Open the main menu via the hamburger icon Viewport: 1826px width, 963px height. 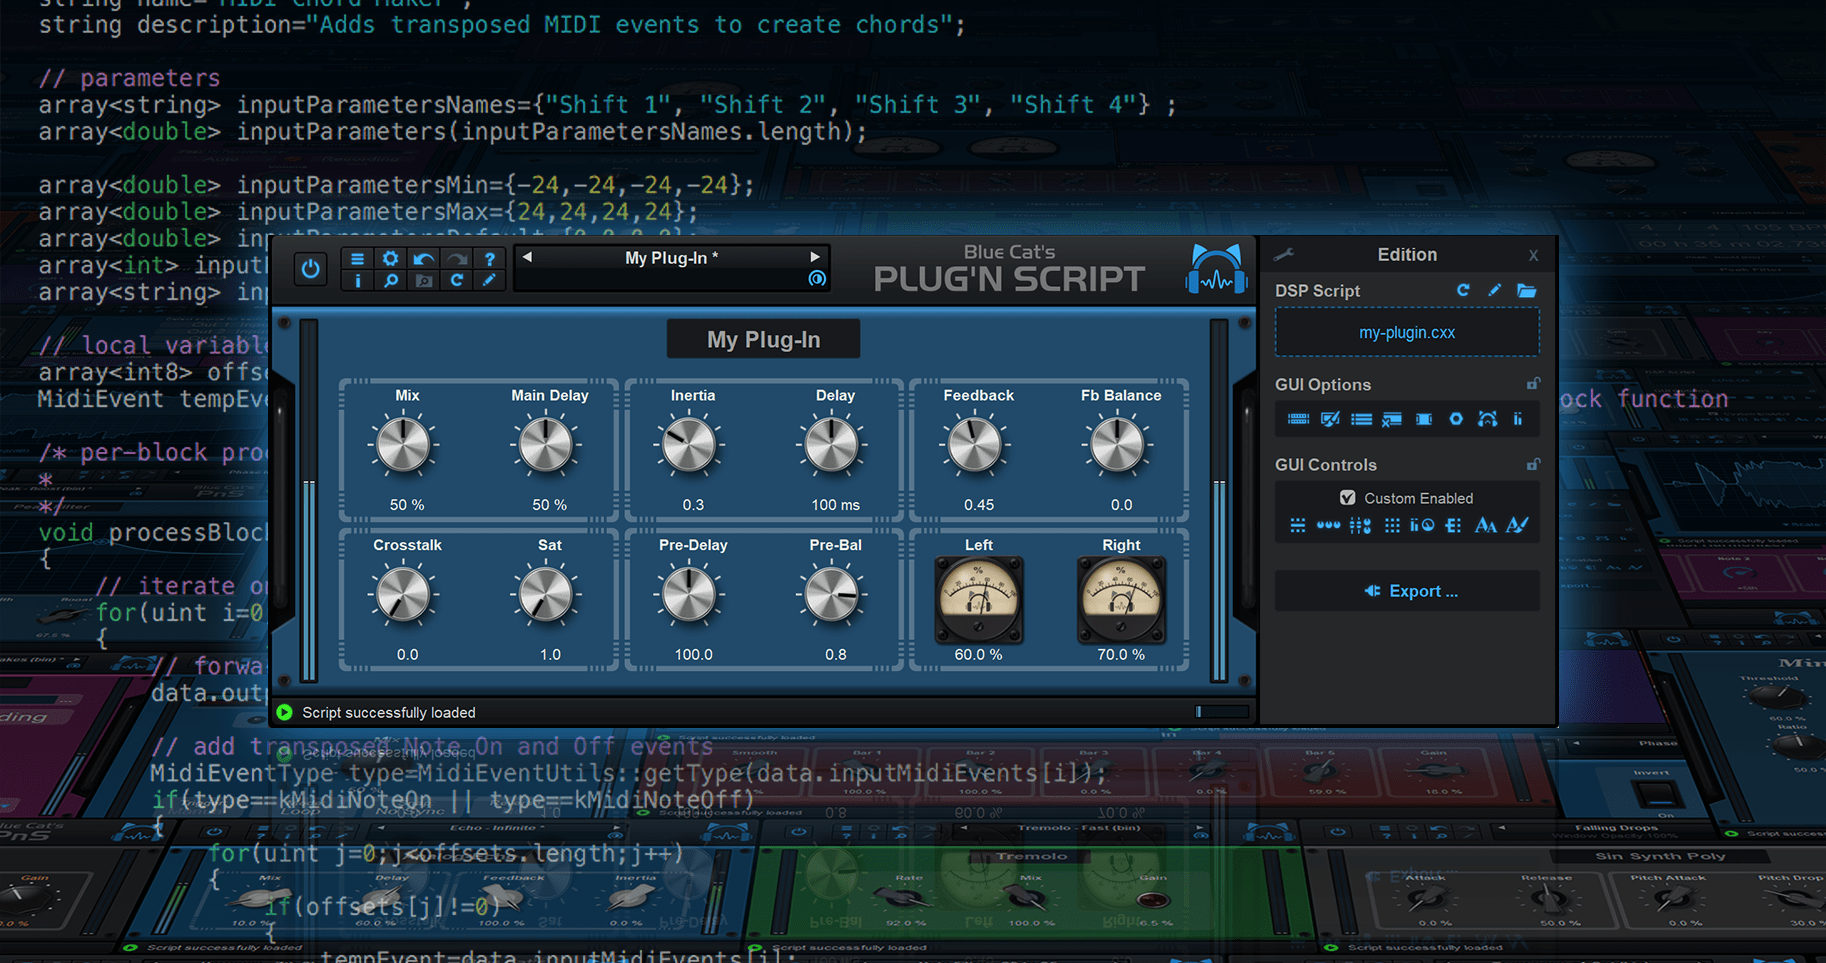(357, 257)
